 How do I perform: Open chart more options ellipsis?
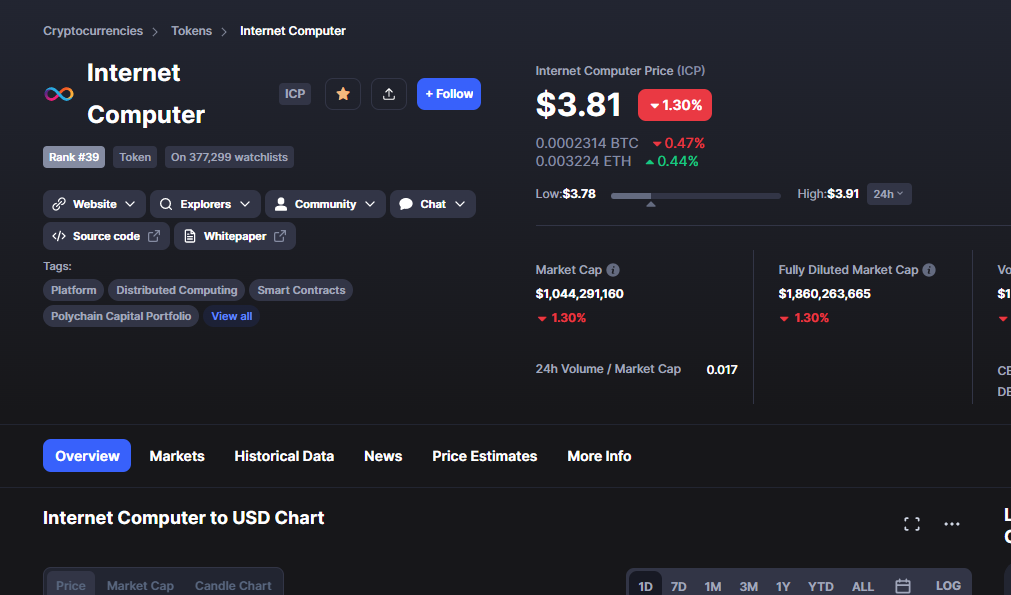[x=952, y=524]
